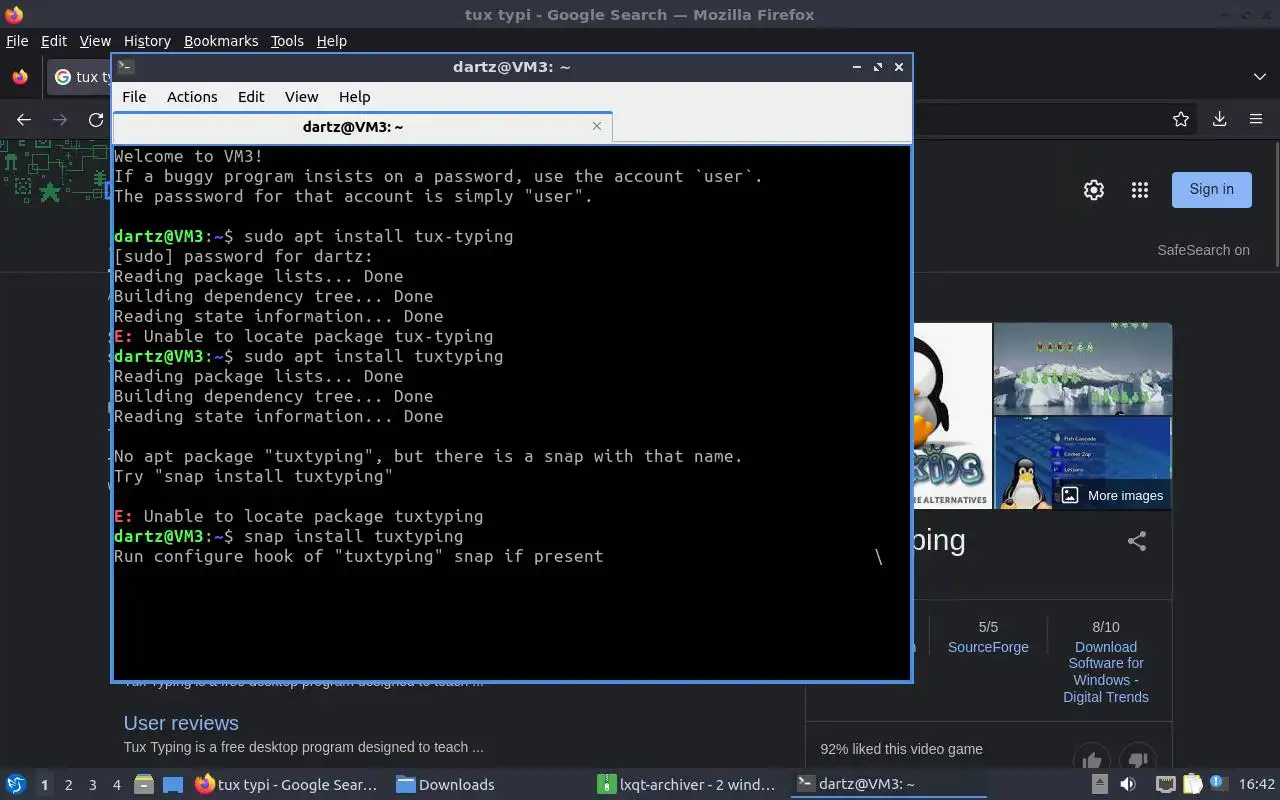Open Google quick settings gear
The width and height of the screenshot is (1280, 800).
(1094, 190)
